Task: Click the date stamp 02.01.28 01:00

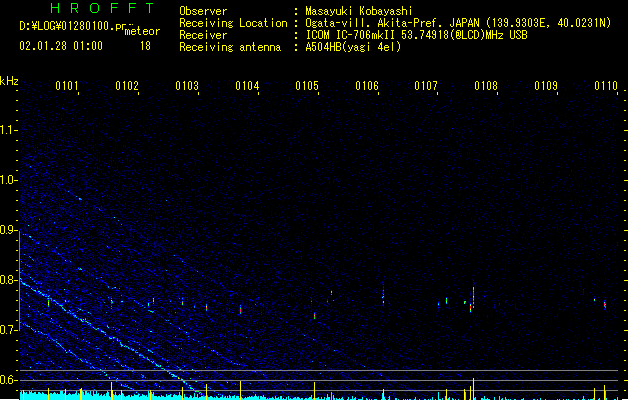Action: tap(61, 46)
